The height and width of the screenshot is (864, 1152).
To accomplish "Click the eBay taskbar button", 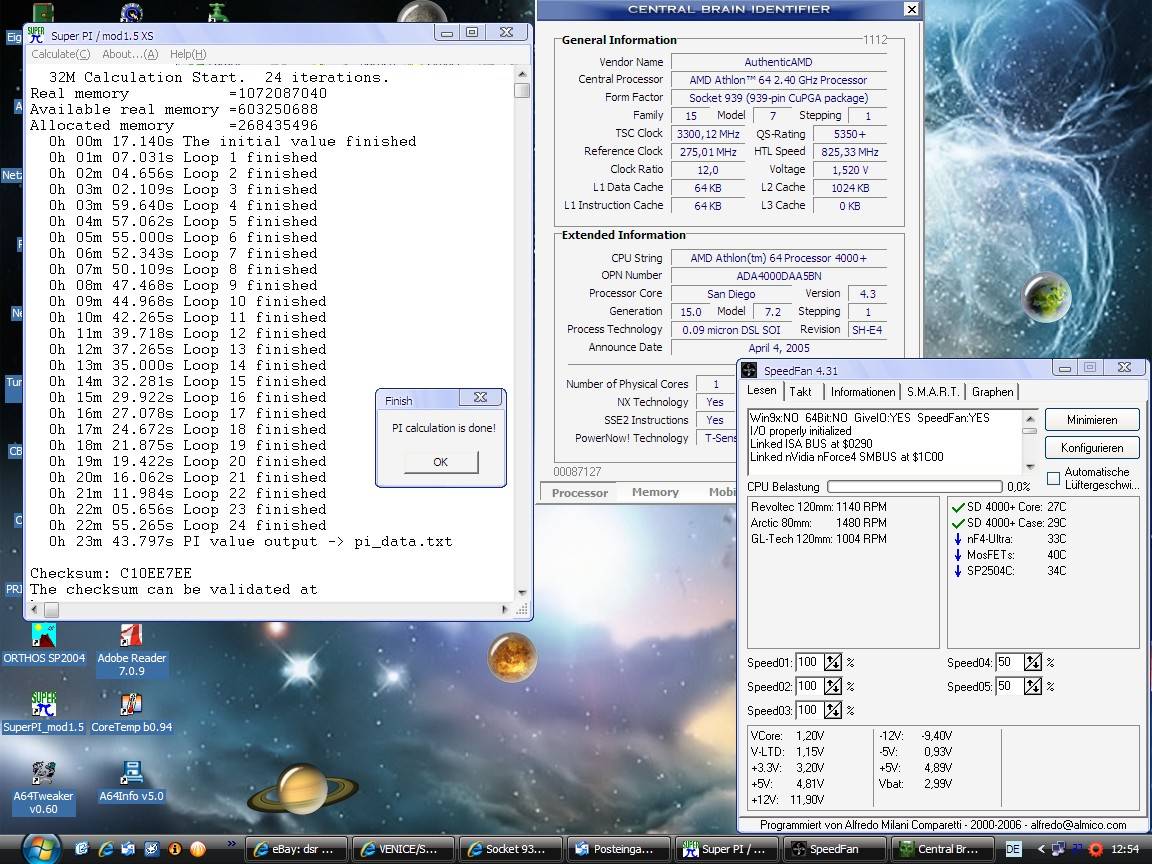I will coord(295,849).
